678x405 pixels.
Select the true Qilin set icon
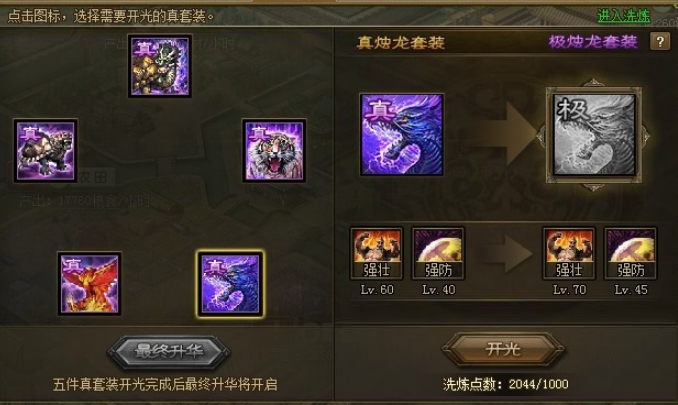160,66
